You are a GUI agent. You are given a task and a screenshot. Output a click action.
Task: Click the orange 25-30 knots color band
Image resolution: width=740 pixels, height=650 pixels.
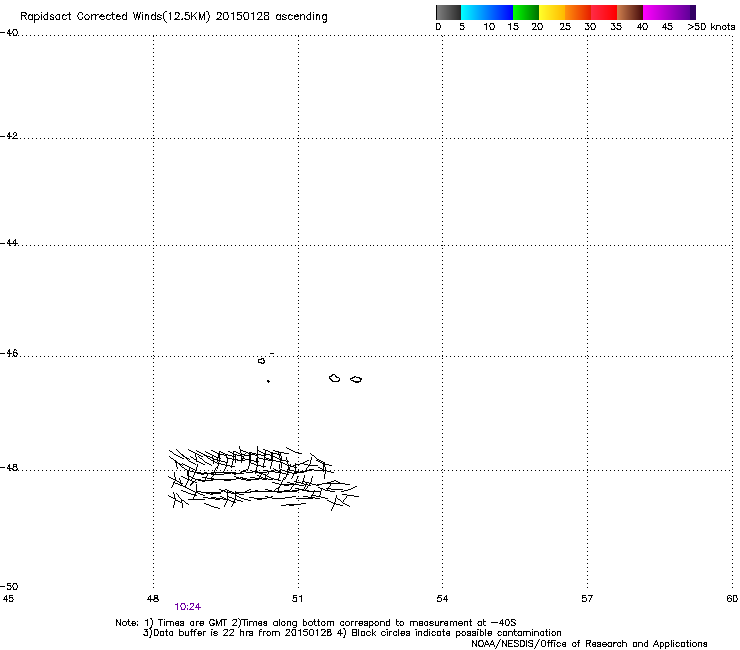coord(578,12)
